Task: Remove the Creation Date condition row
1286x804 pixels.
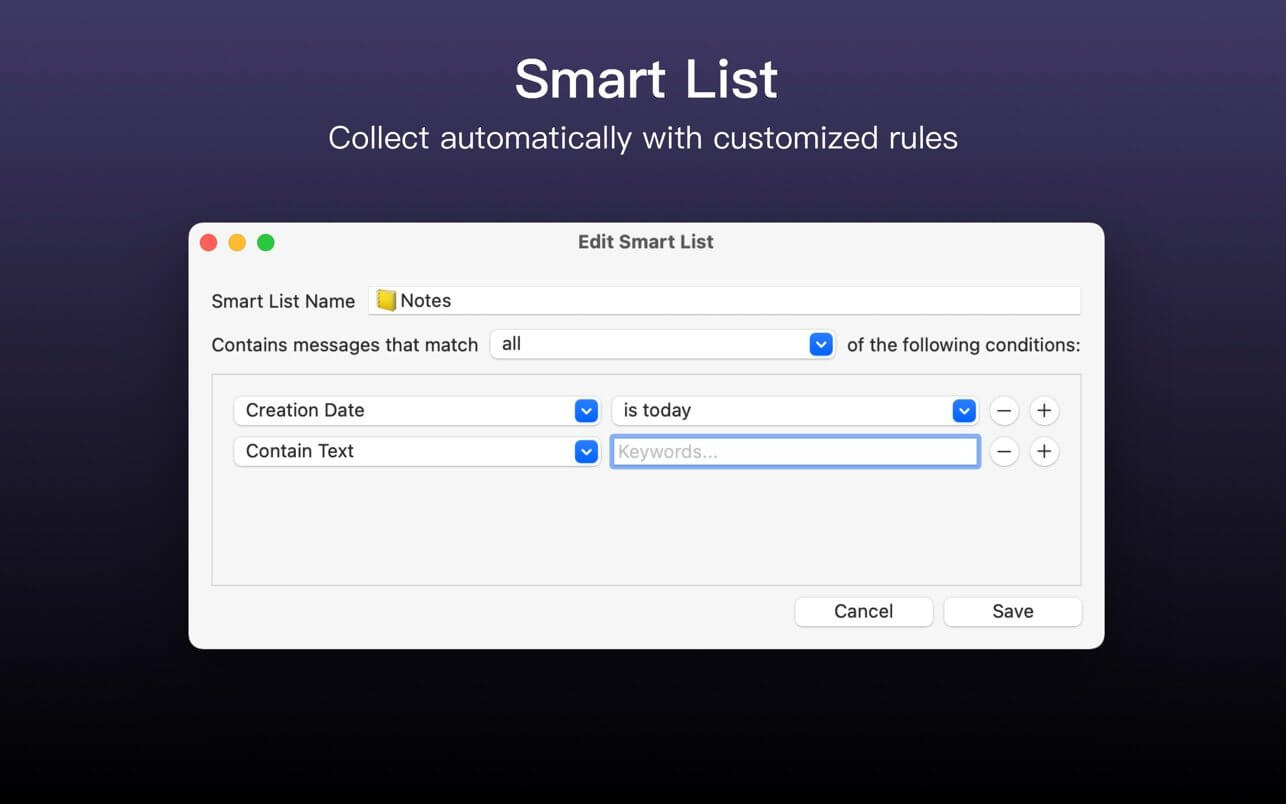Action: [1004, 411]
